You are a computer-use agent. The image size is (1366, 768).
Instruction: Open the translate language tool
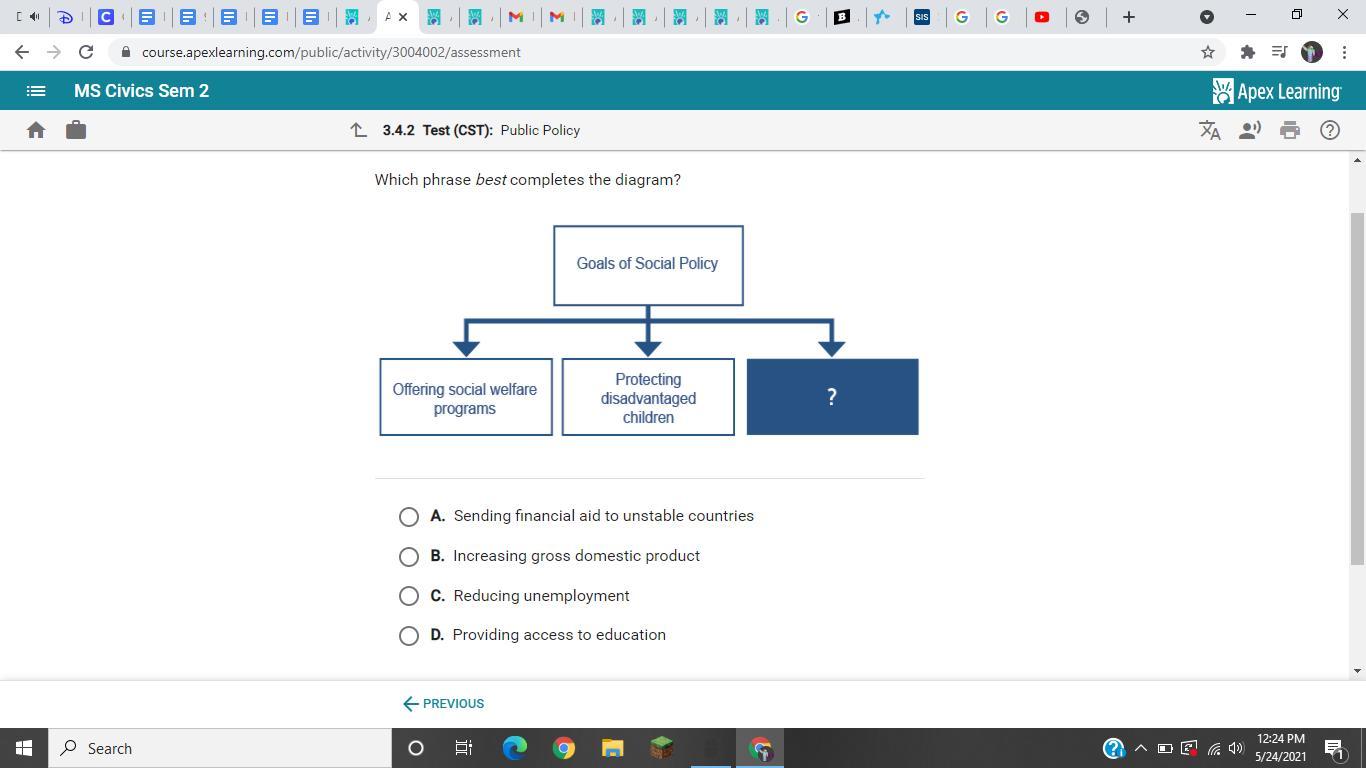(1210, 130)
